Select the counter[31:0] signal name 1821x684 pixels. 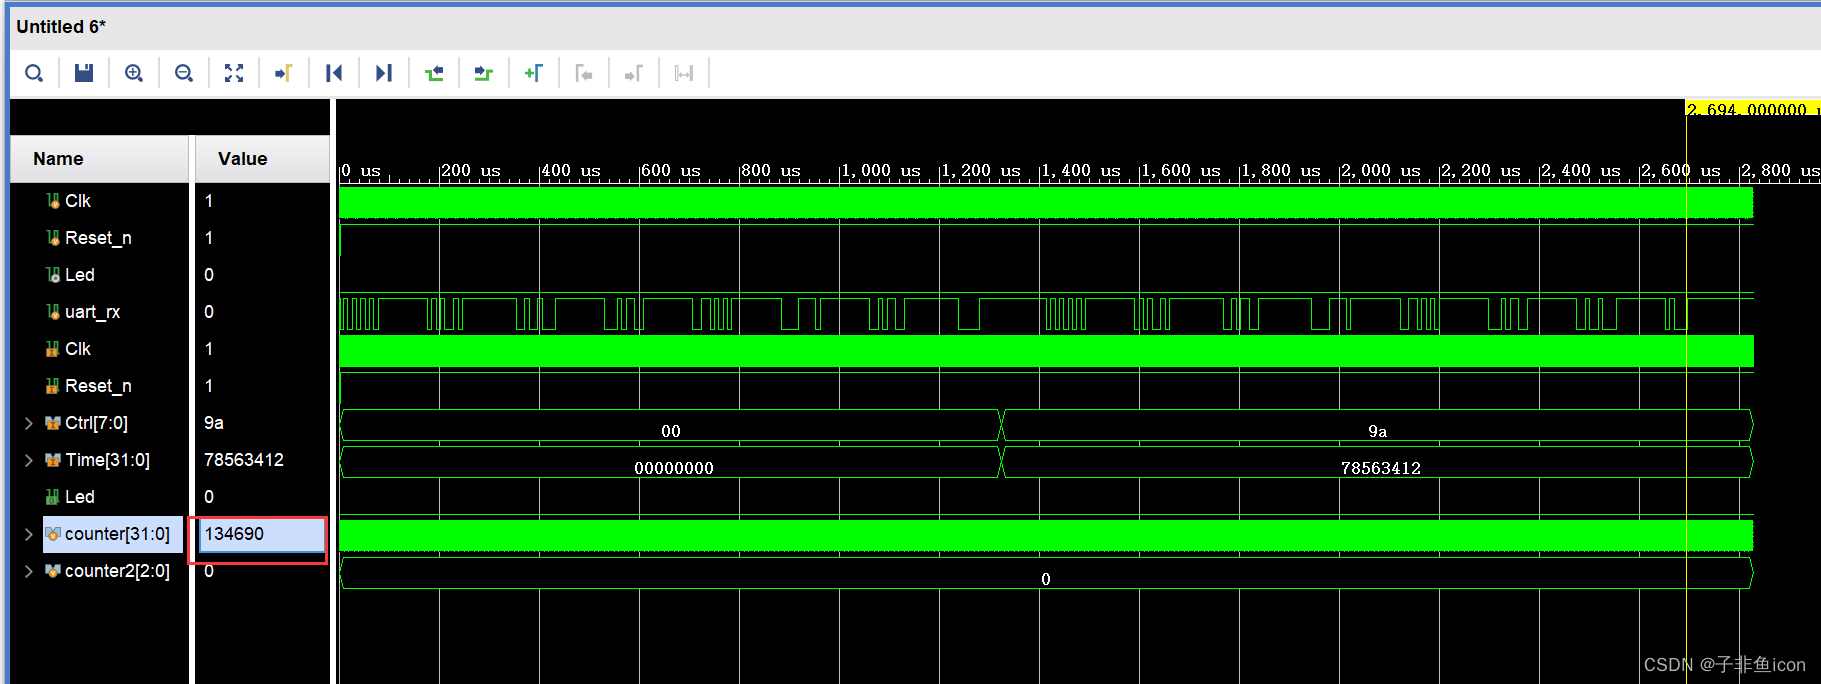117,534
